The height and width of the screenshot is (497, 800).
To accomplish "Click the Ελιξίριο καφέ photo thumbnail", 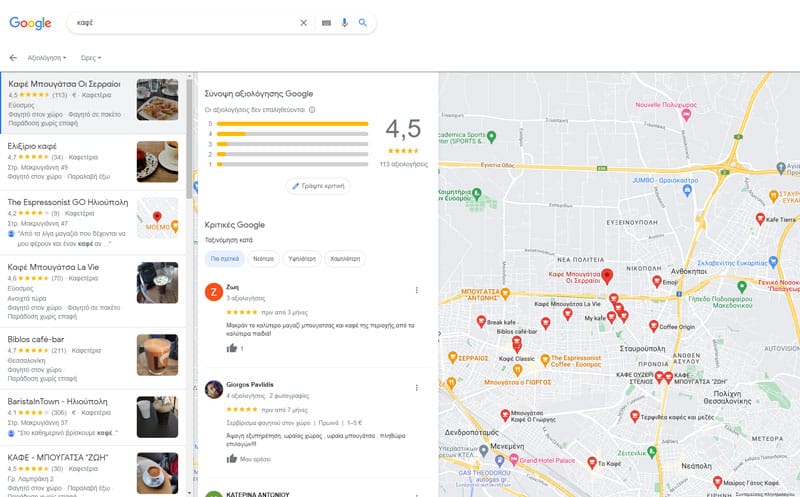I will (158, 162).
